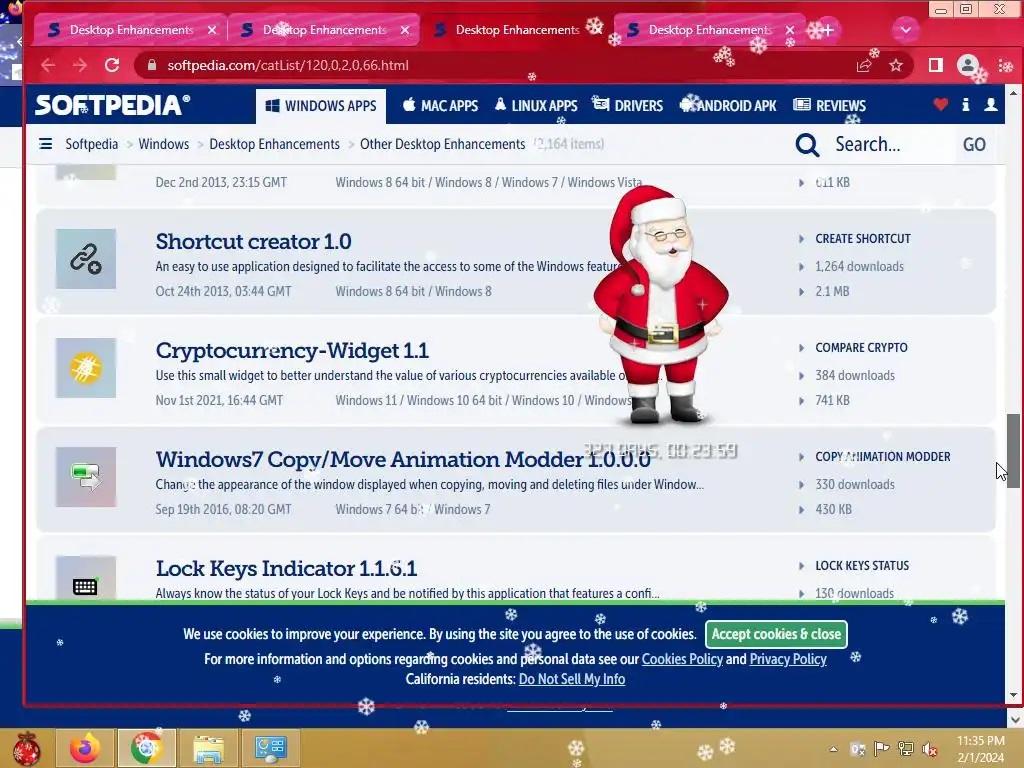Click the browser forward arrow
The height and width of the screenshot is (768, 1024).
[x=80, y=65]
